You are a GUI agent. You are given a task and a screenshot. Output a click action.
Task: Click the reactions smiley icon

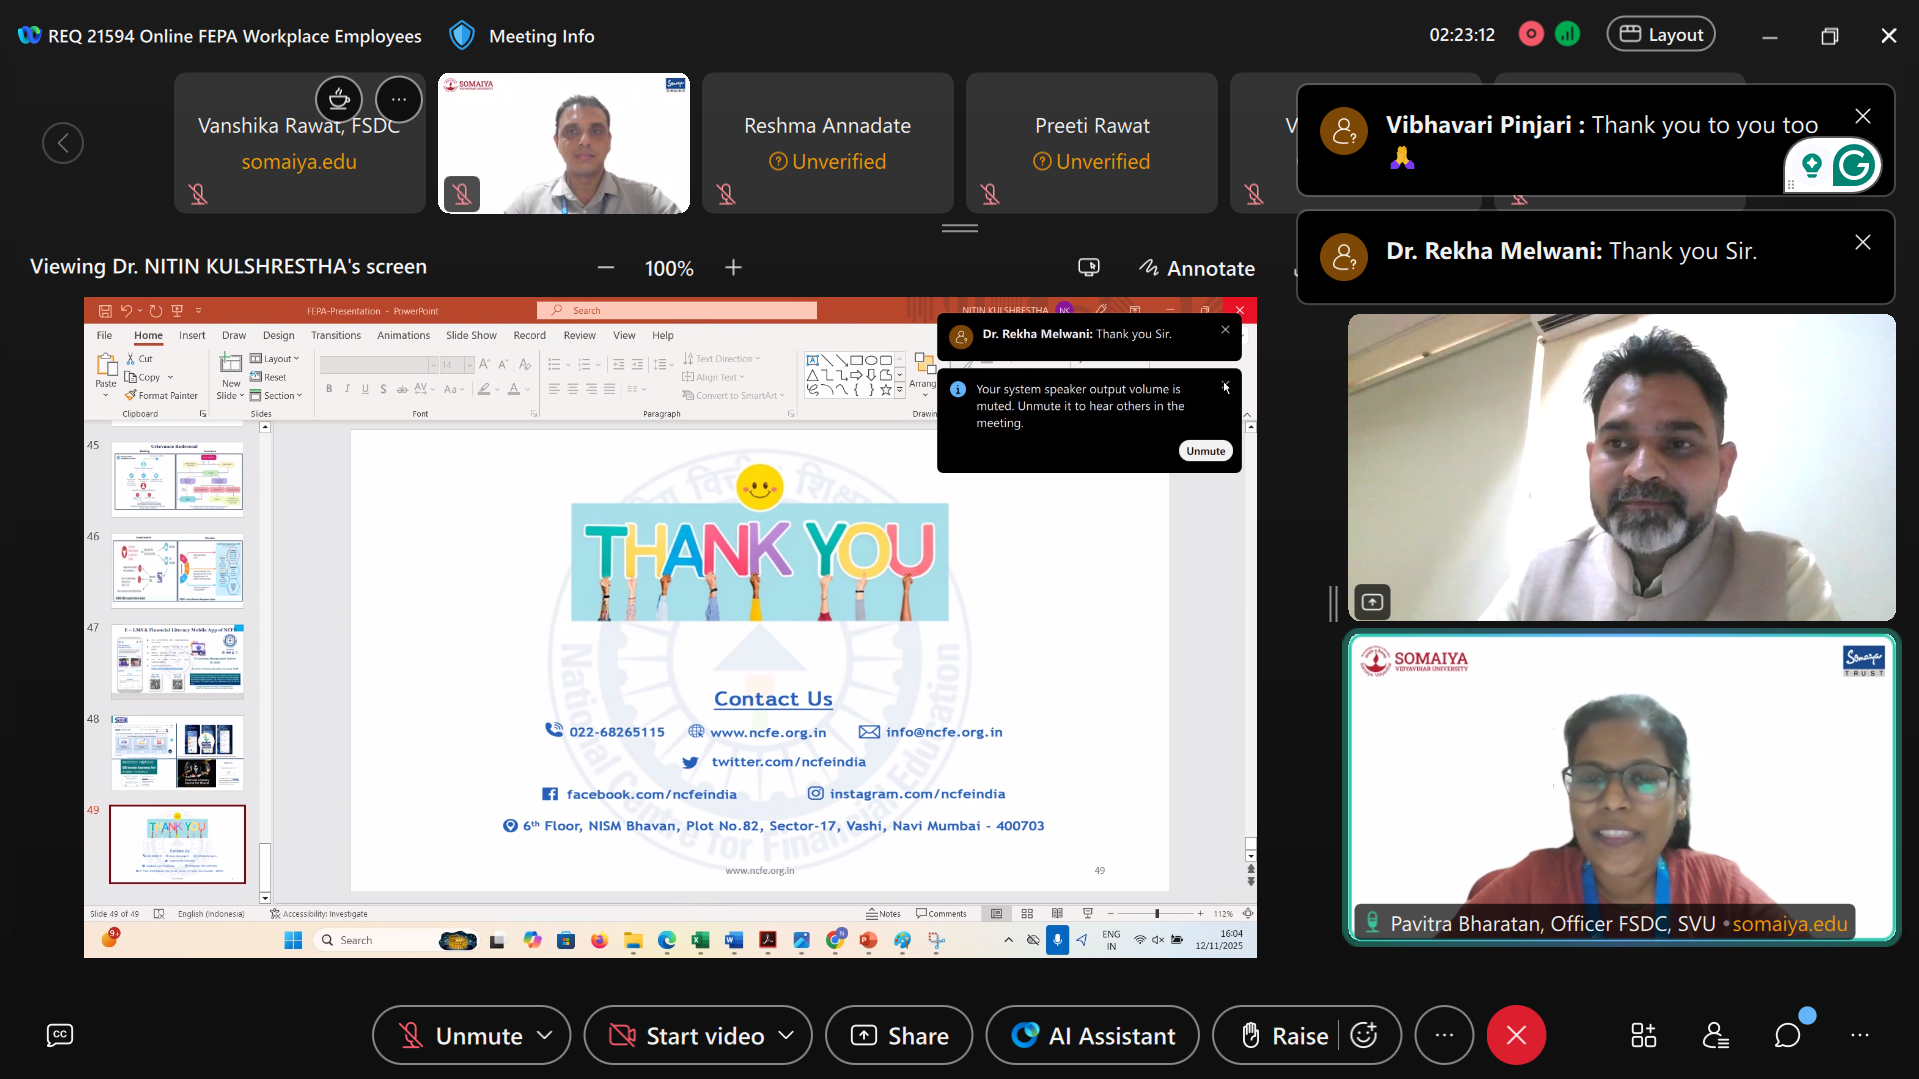click(x=1364, y=1035)
